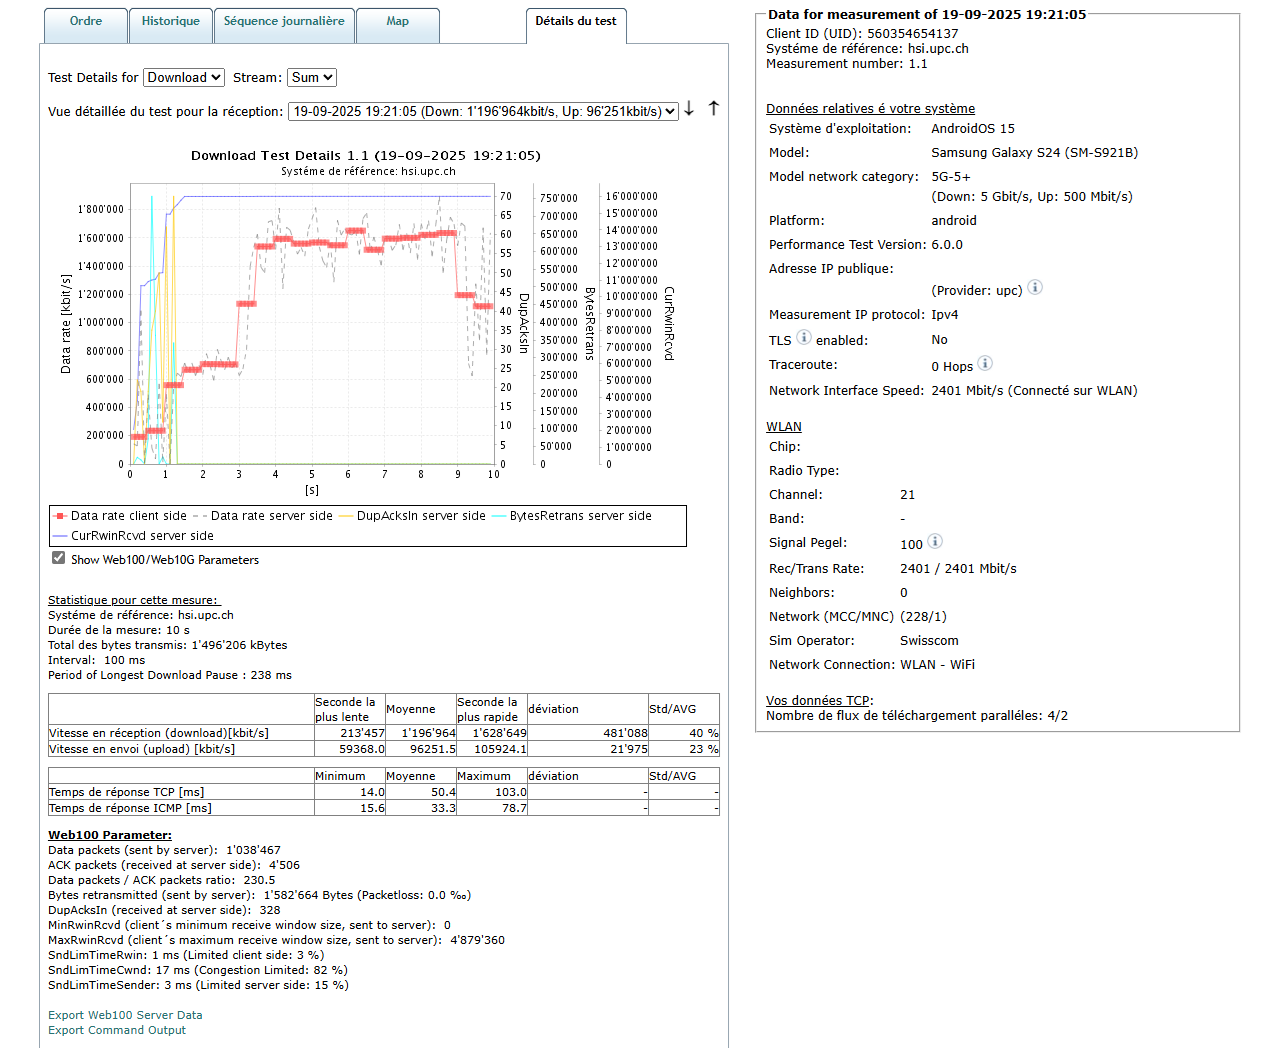This screenshot has width=1276, height=1048.
Task: Go to next measurement with down arrow
Action: tap(689, 109)
